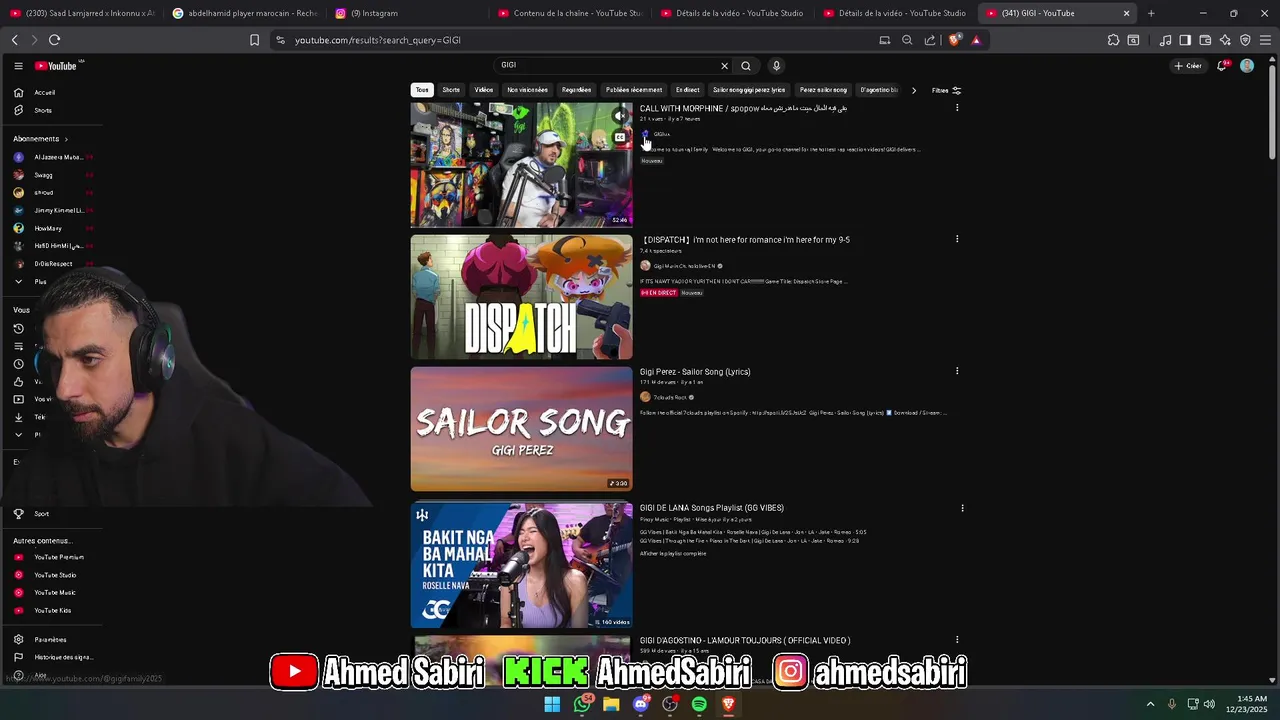1280x720 pixels.
Task: Open the Sailor Song thumbnail
Action: click(521, 429)
